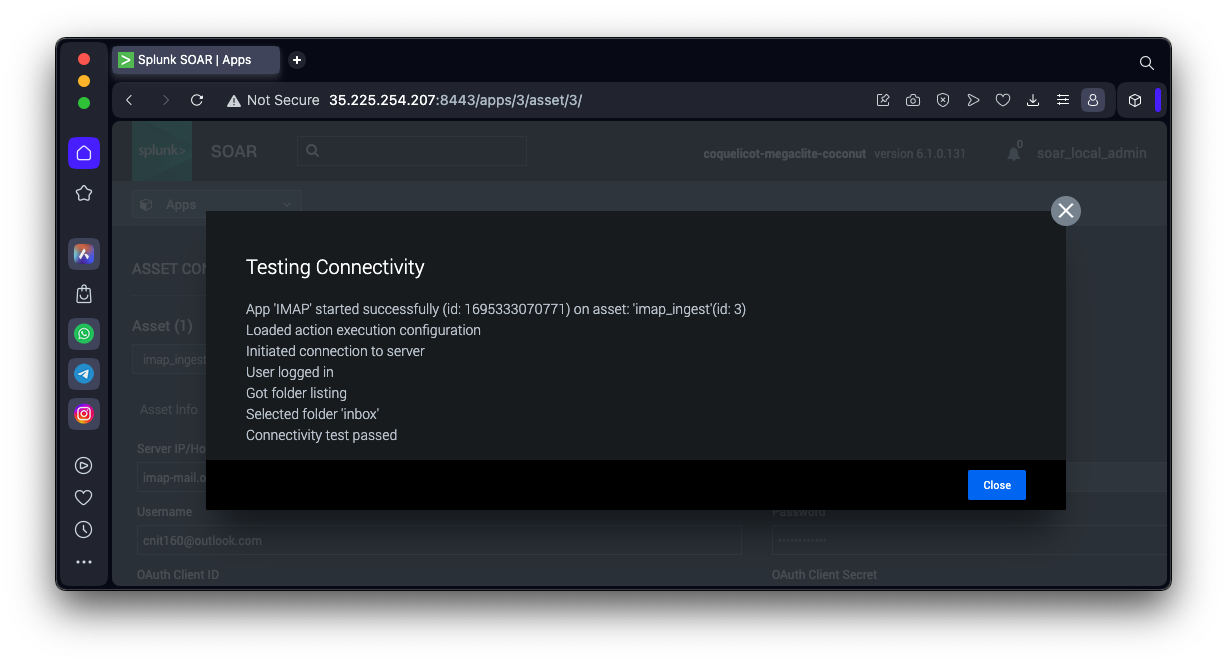Open the pinboard edit icon in address bar
The image size is (1227, 664).
[x=883, y=100]
